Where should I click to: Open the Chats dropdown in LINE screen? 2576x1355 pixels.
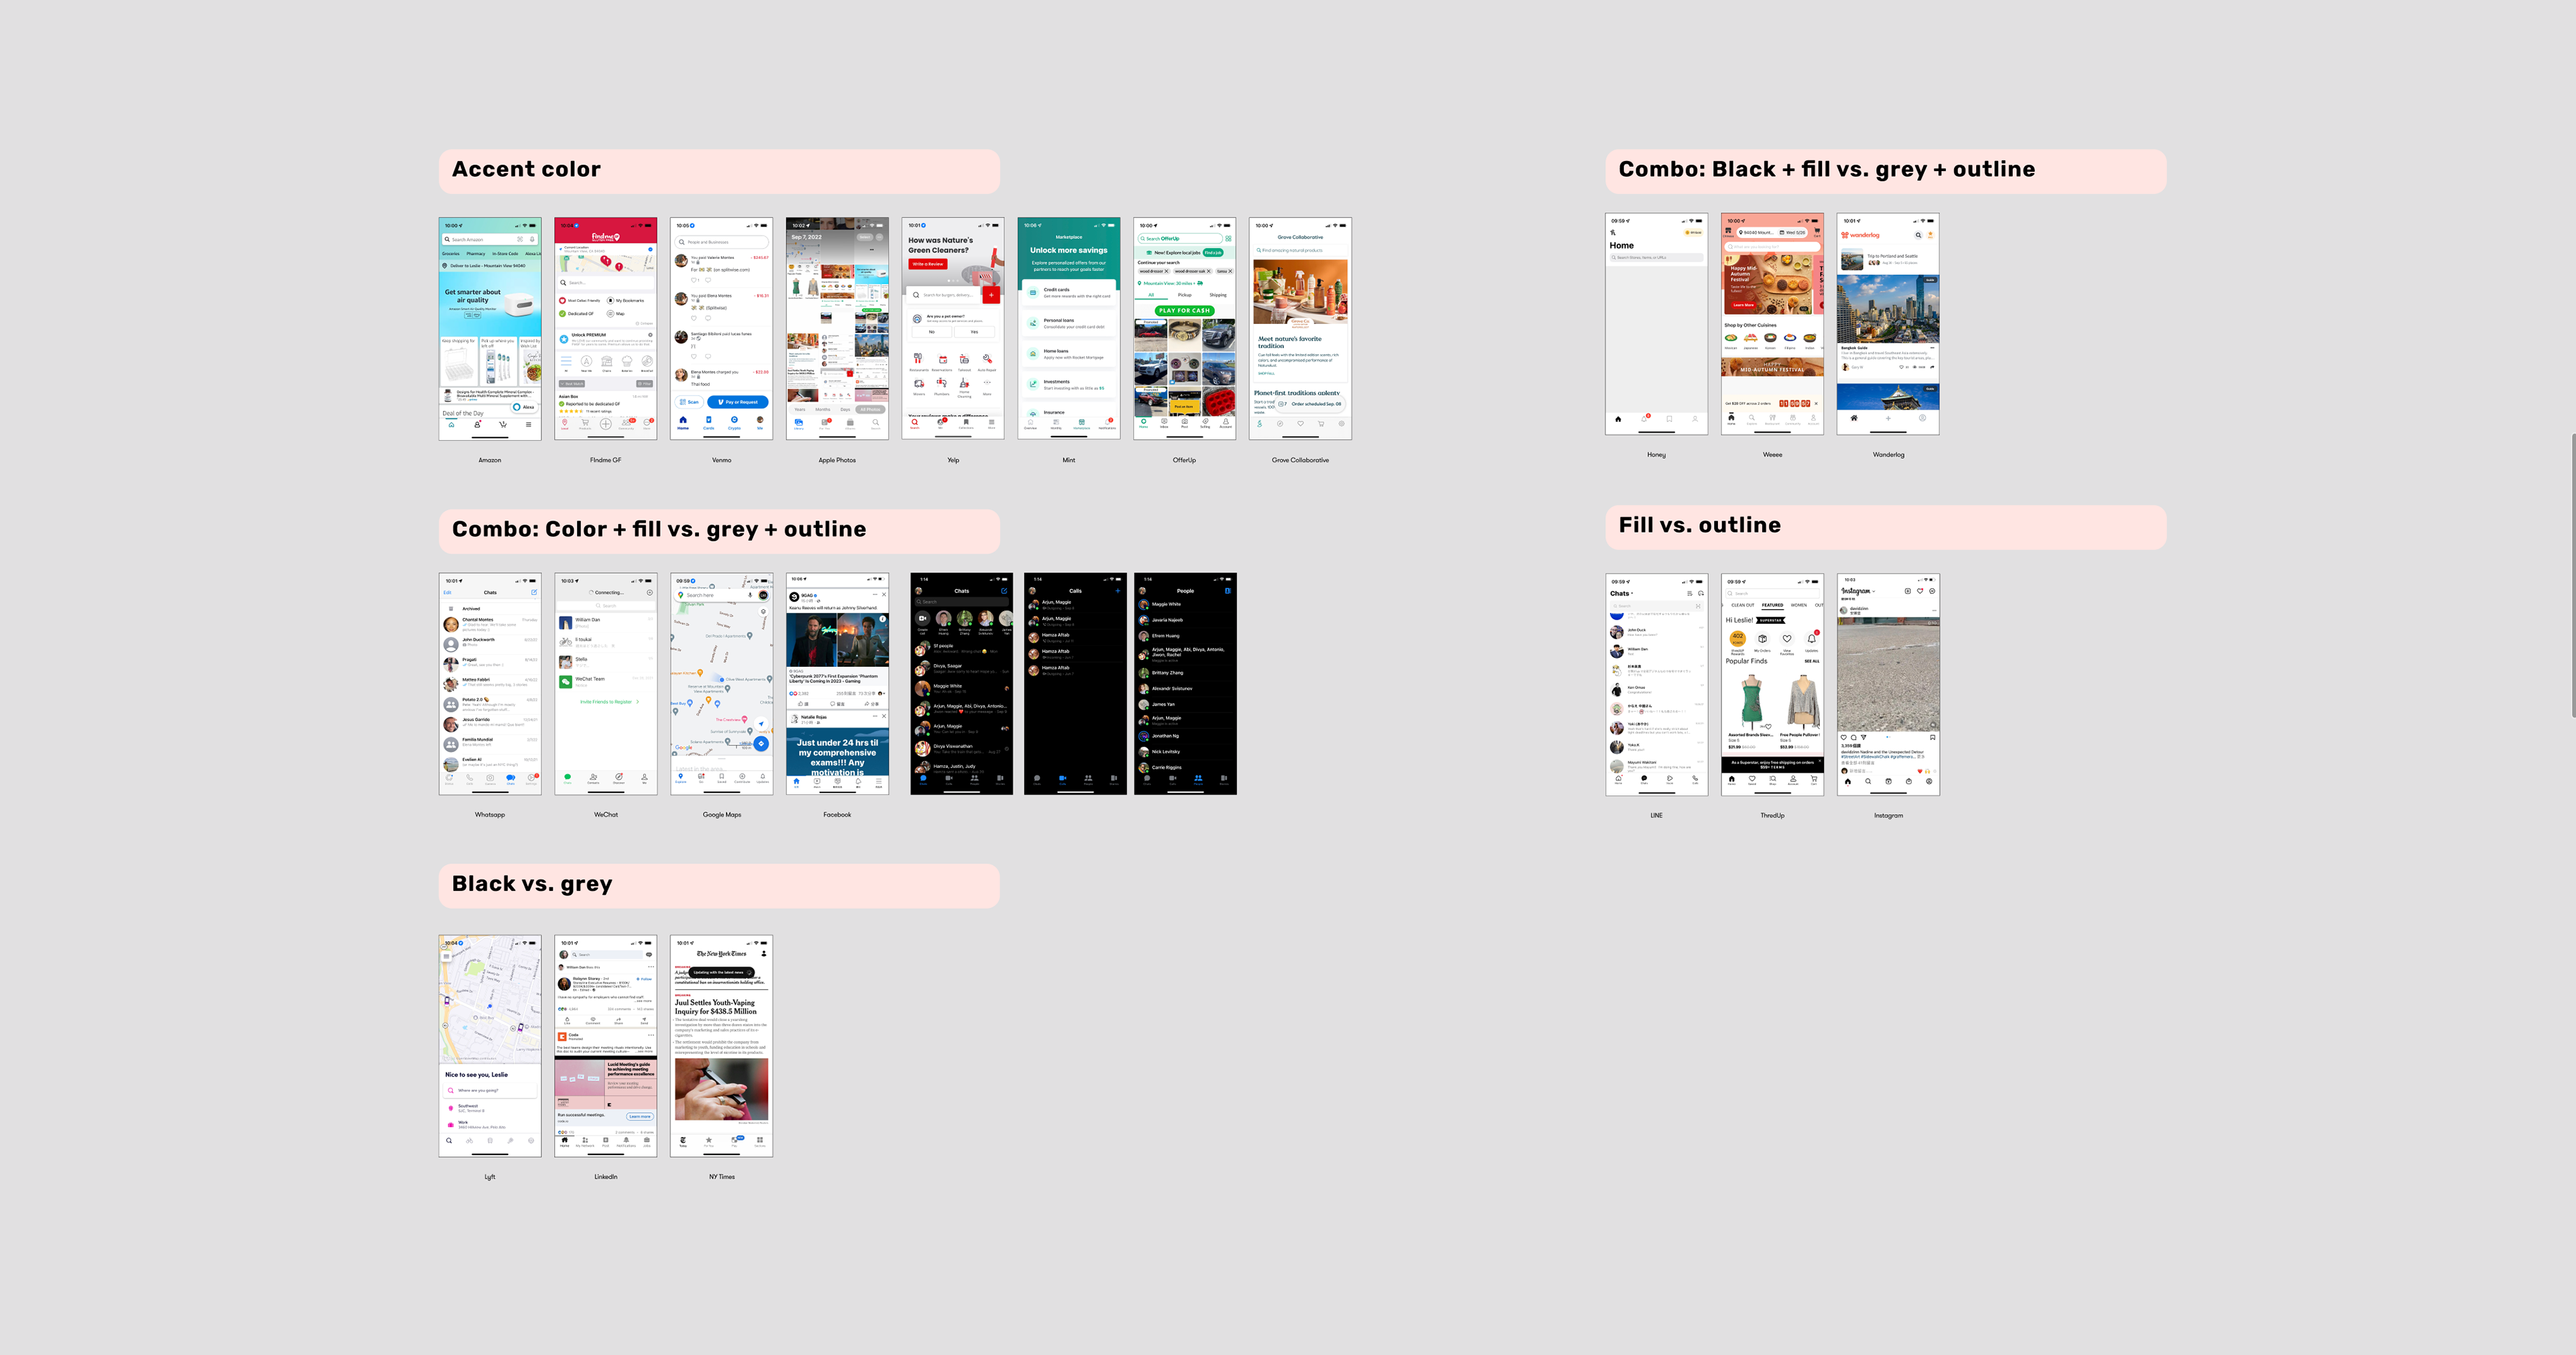click(x=1621, y=593)
